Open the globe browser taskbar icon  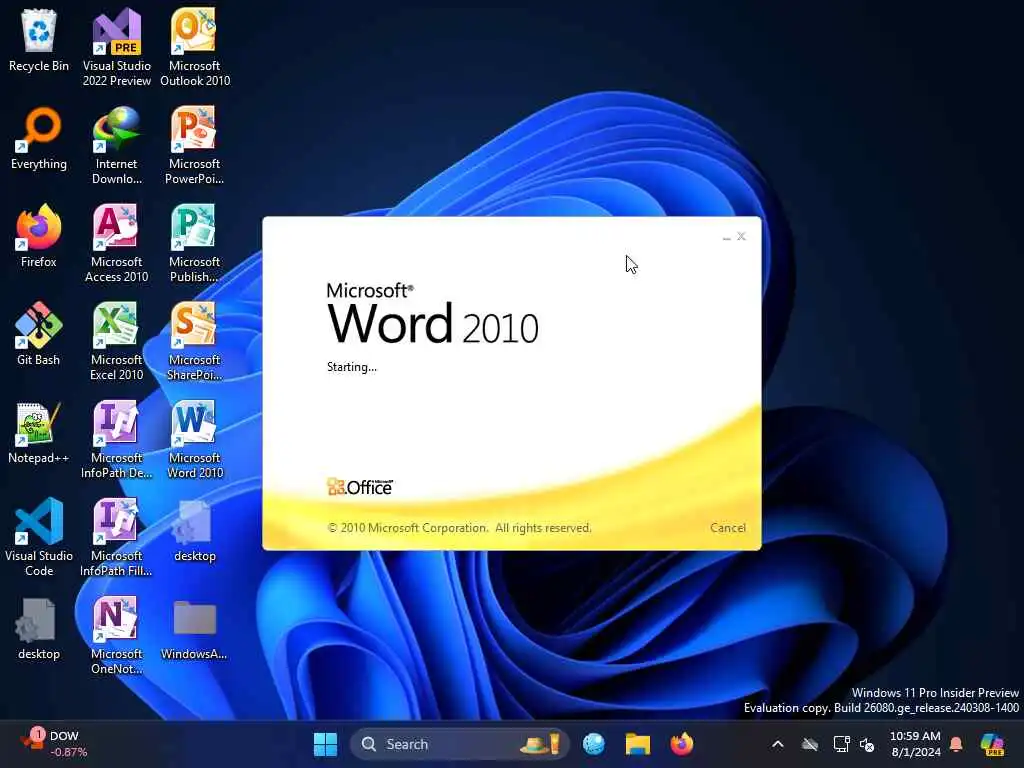point(594,744)
